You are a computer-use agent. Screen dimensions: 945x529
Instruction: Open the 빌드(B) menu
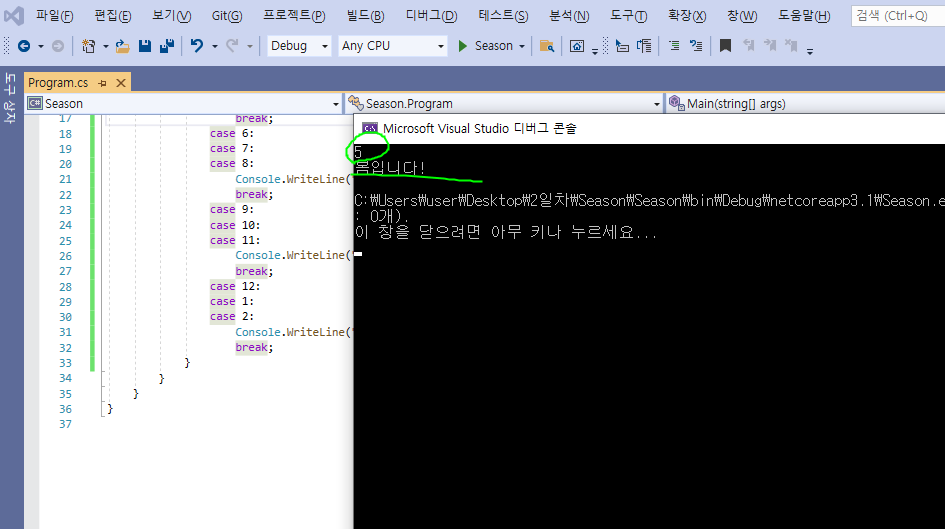(x=365, y=16)
